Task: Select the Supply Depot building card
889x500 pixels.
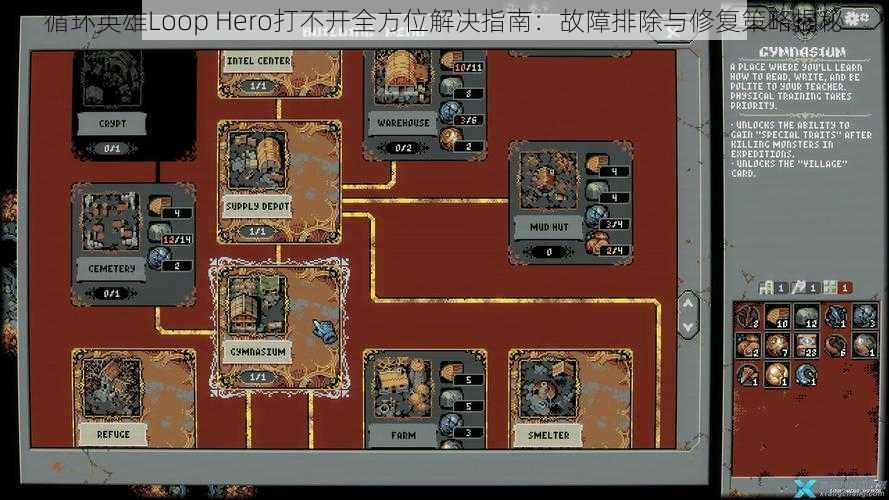Action: click(280, 182)
